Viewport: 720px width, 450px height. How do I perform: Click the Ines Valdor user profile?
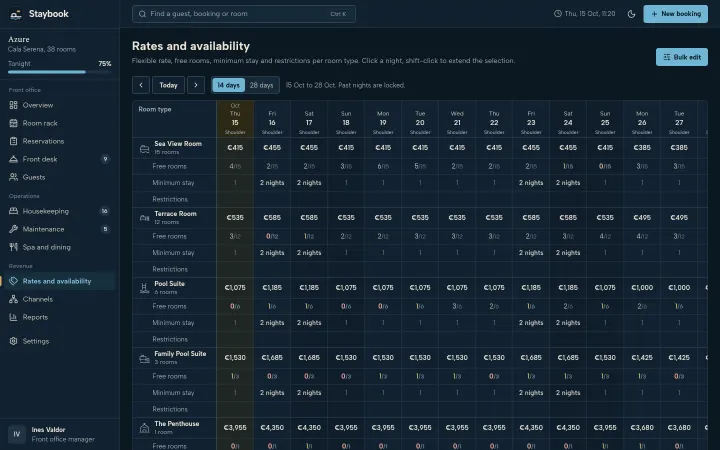(60, 434)
